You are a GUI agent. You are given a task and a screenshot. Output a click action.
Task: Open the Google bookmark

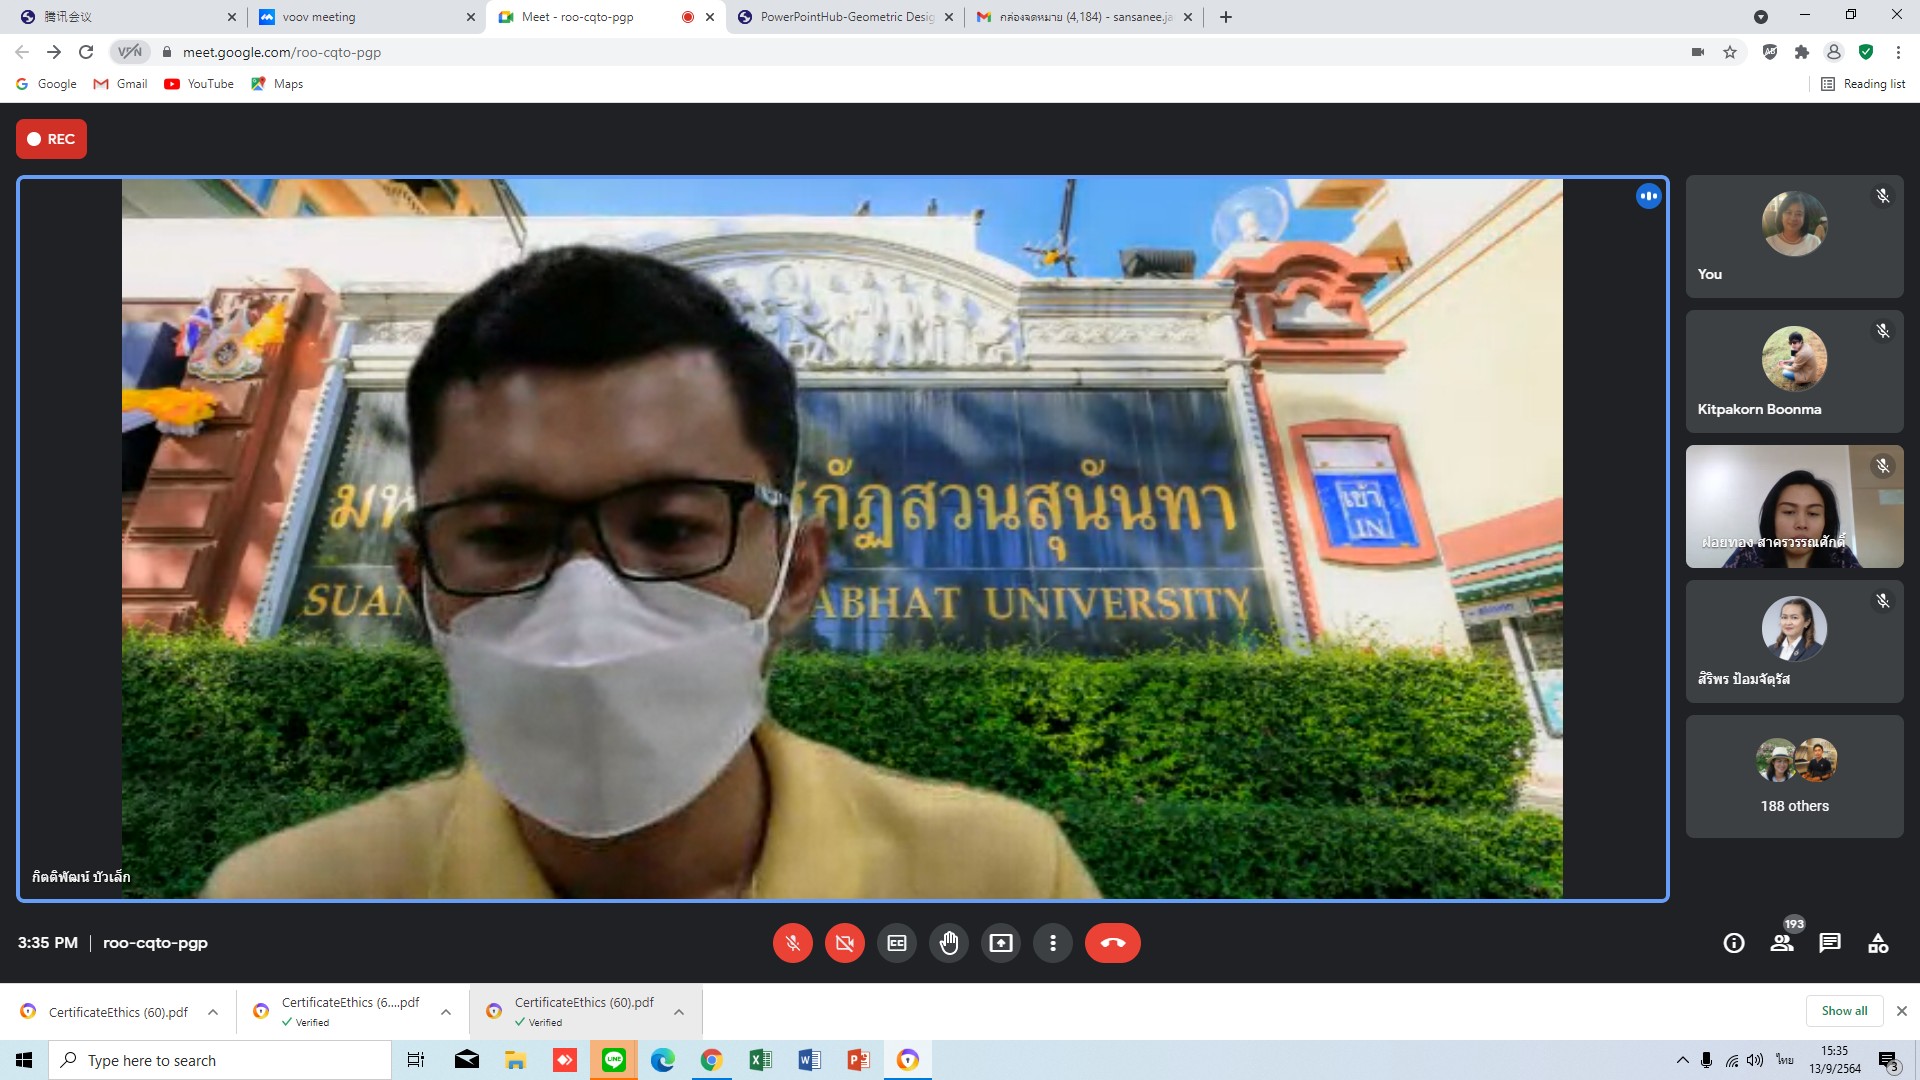46,84
